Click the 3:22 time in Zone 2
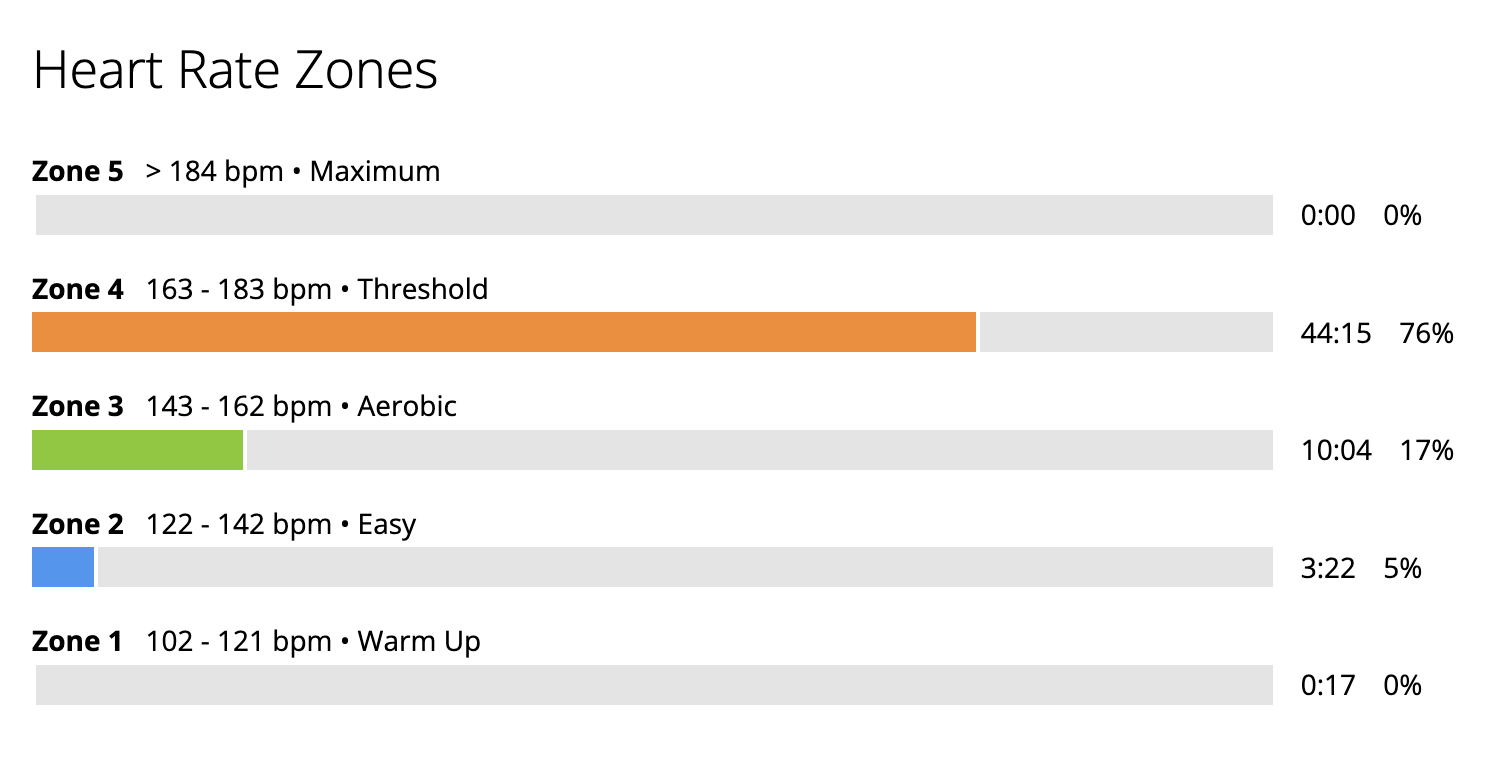The height and width of the screenshot is (768, 1512). click(1329, 569)
